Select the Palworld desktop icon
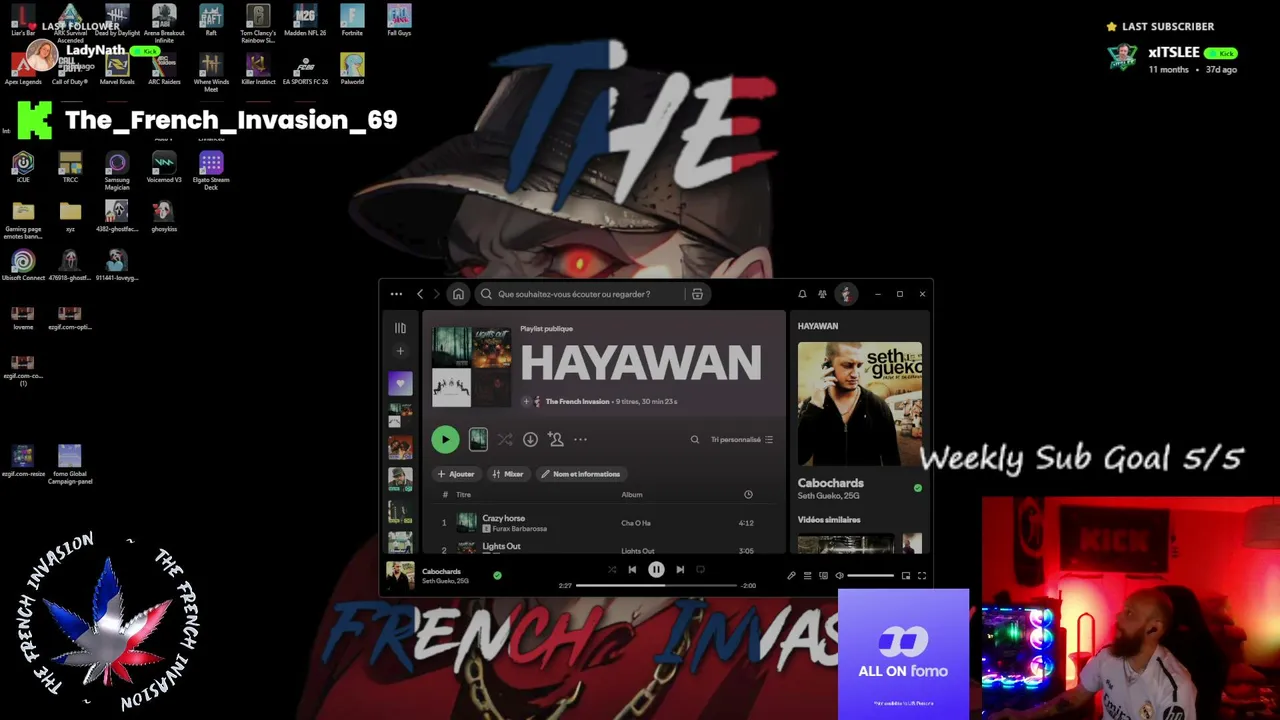1280x720 pixels. (352, 69)
